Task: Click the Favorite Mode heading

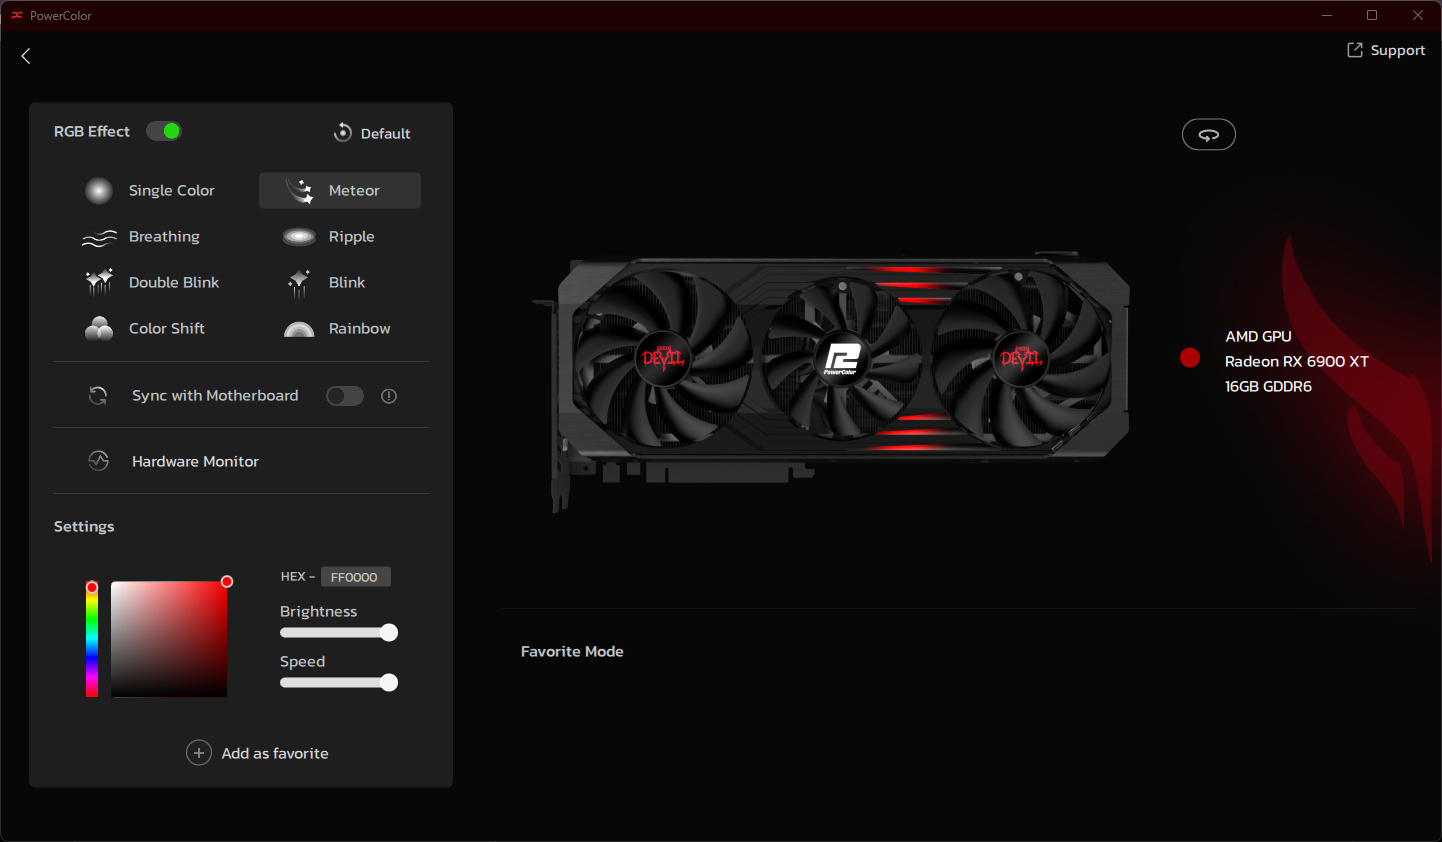Action: [x=572, y=651]
